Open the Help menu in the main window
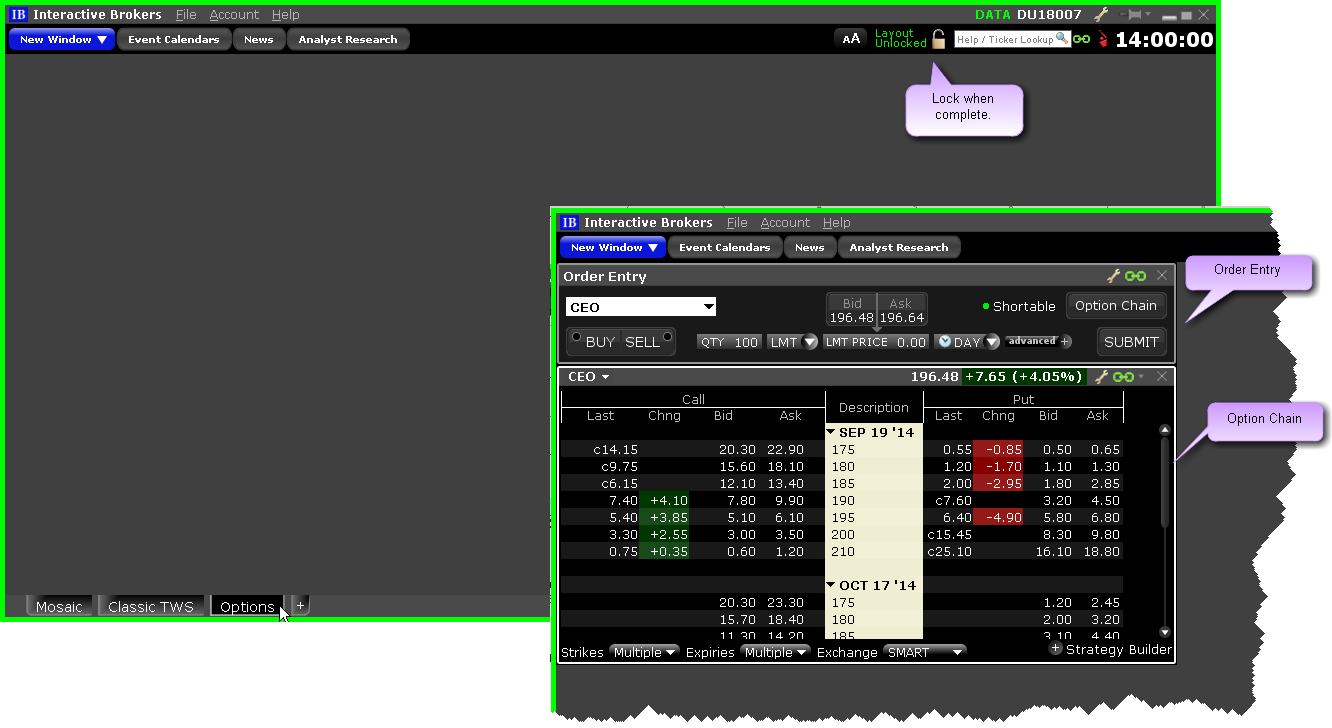1332x728 pixels. pyautogui.click(x=285, y=15)
